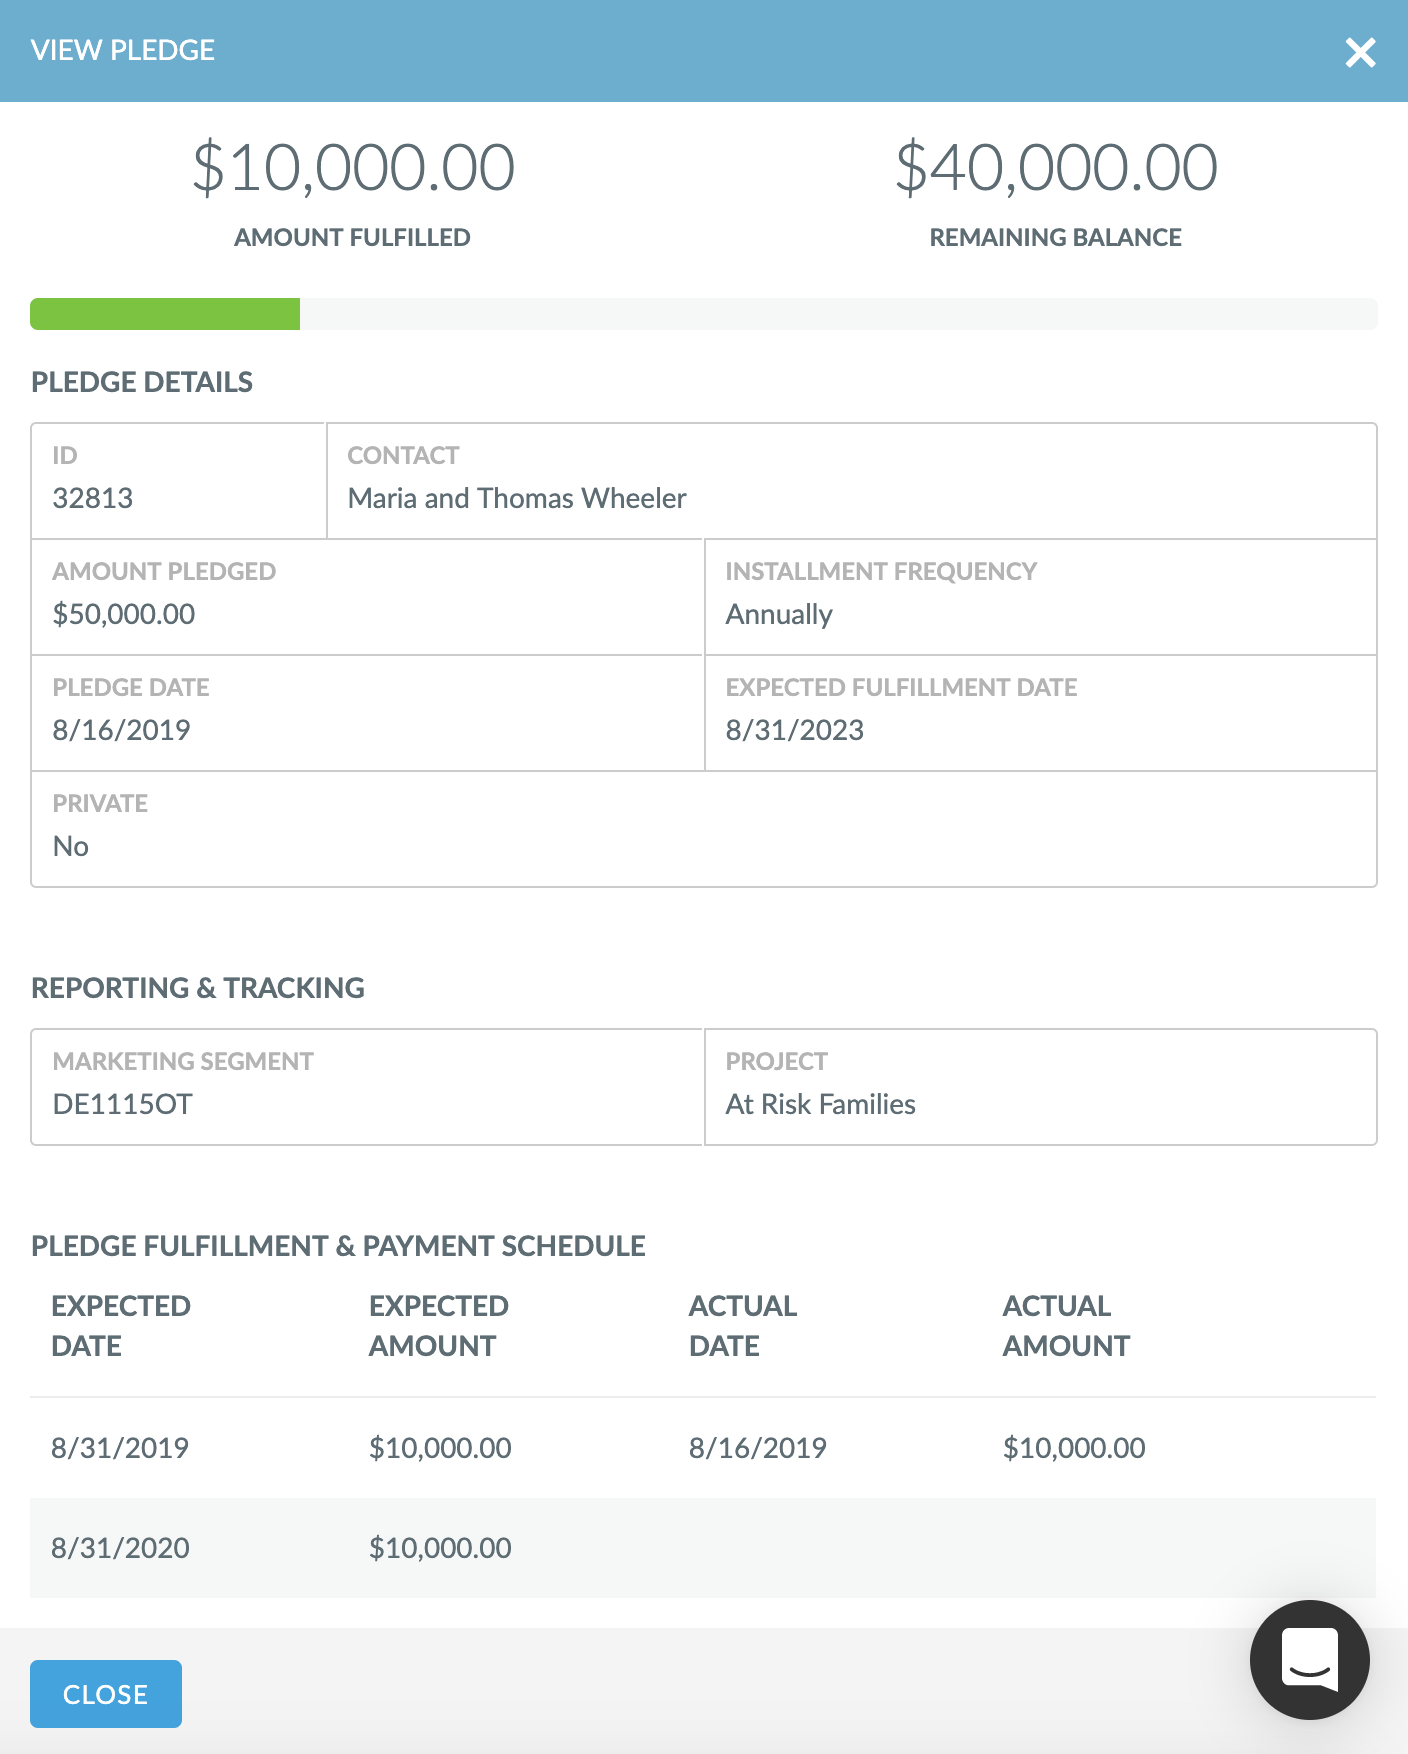Image resolution: width=1408 pixels, height=1754 pixels.
Task: Click the $40,000.00 Remaining Balance figure
Action: click(1054, 166)
